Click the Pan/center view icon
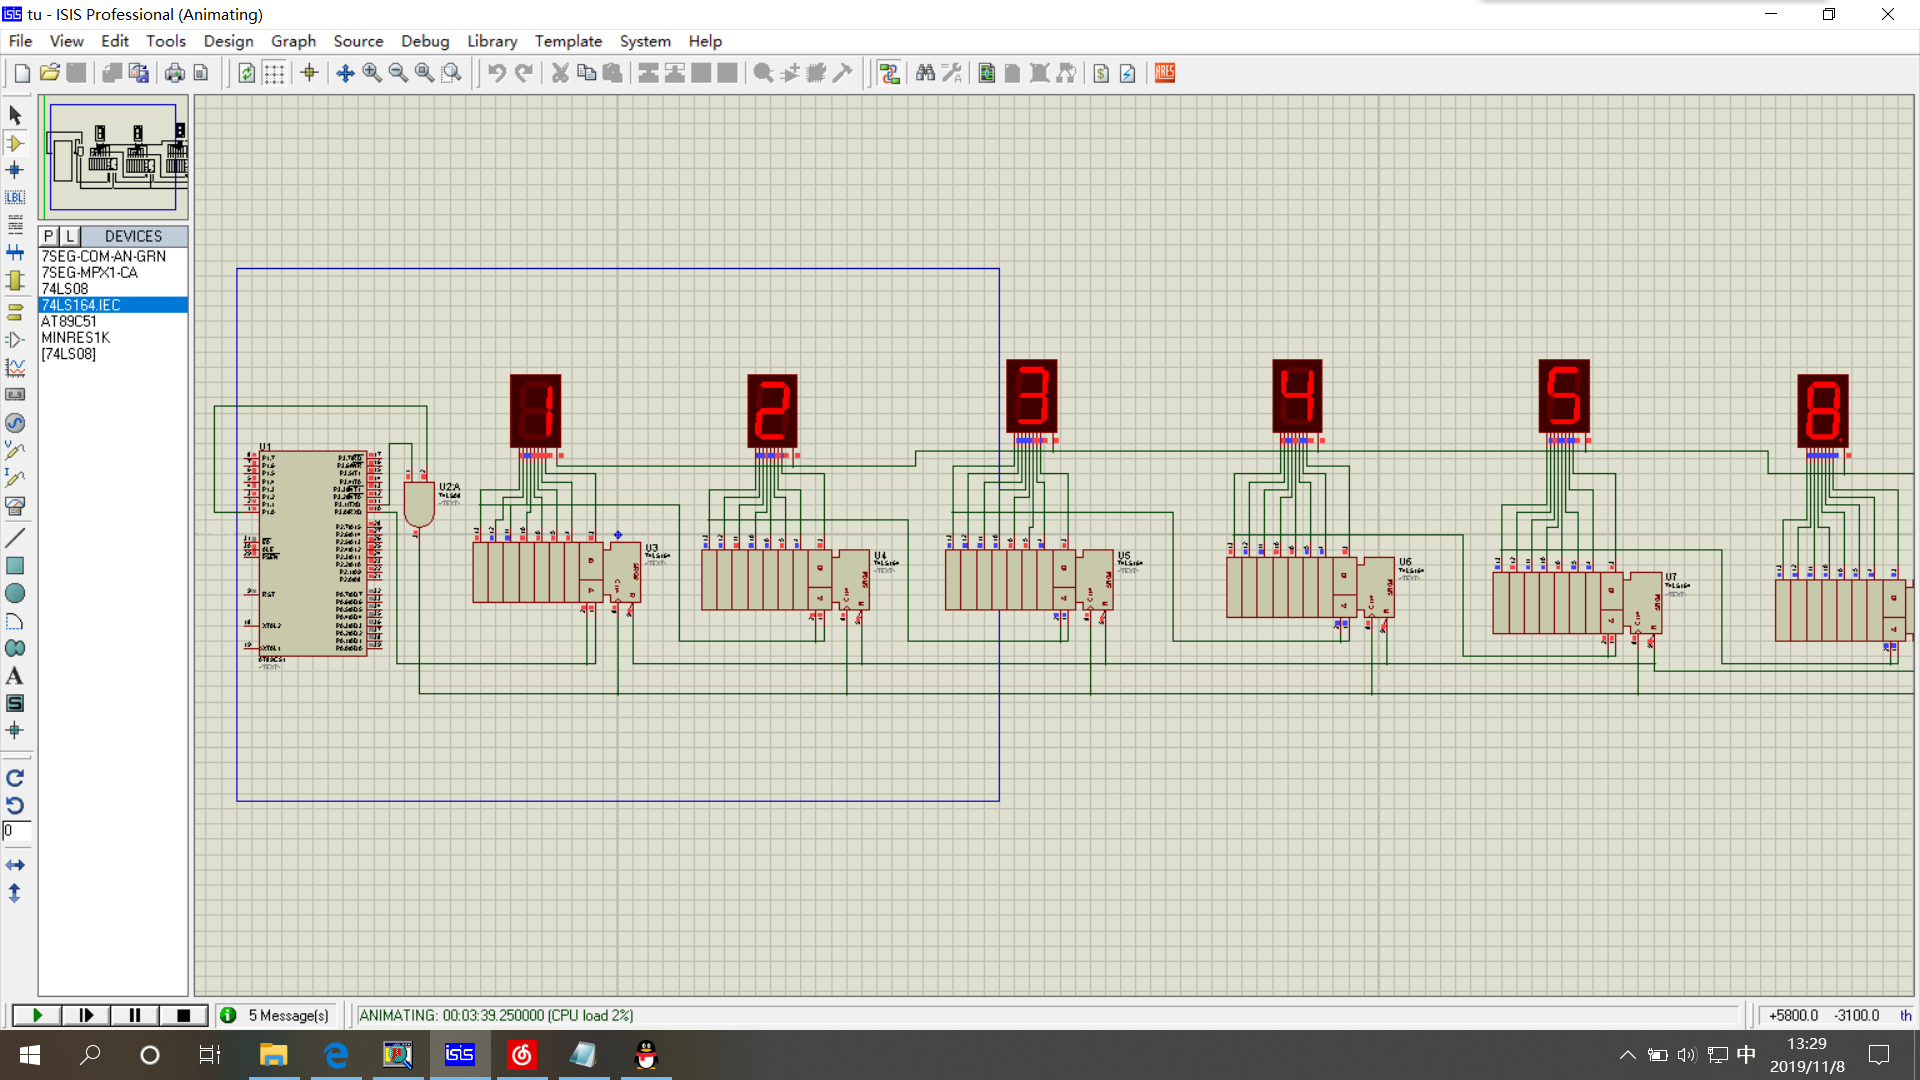The height and width of the screenshot is (1080, 1920). pos(345,73)
